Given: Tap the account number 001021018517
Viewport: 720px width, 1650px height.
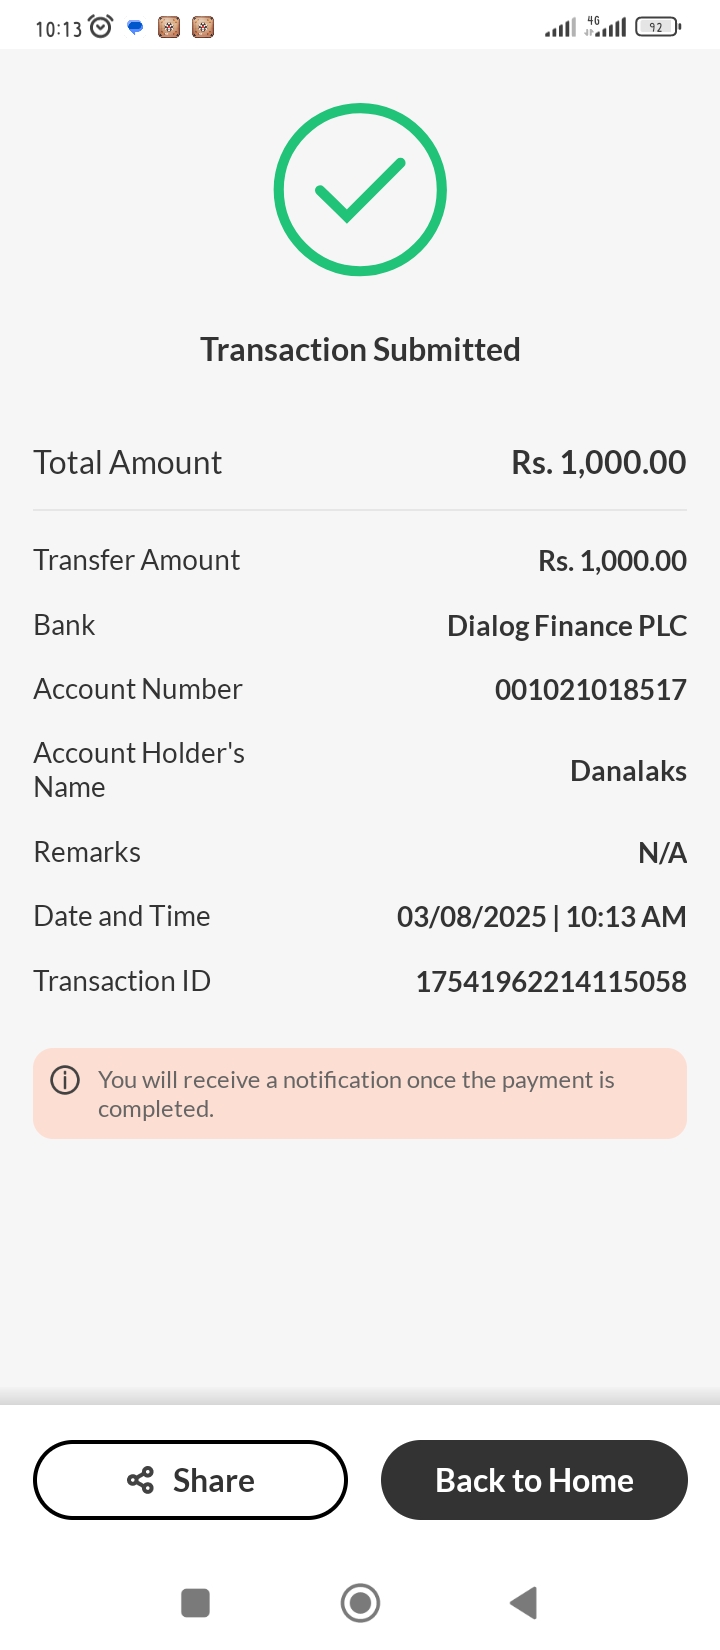Looking at the screenshot, I should click(590, 690).
